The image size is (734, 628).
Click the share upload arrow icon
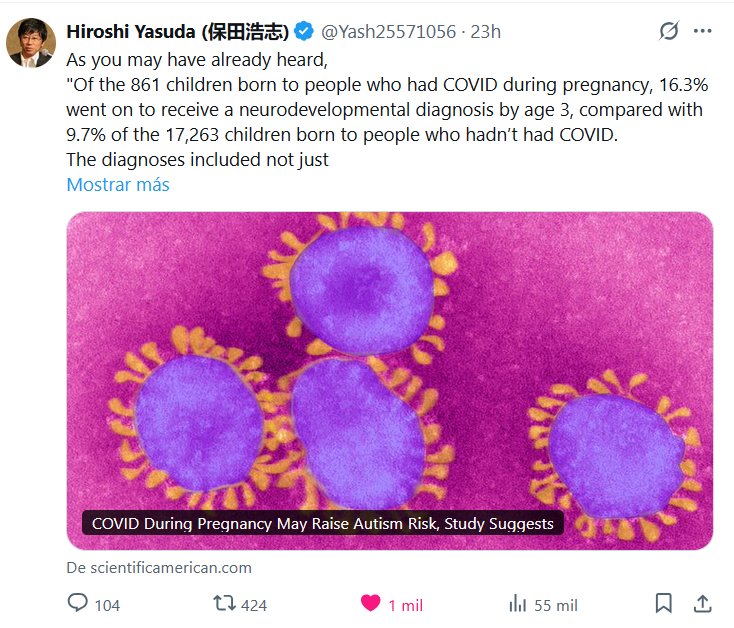pos(702,604)
